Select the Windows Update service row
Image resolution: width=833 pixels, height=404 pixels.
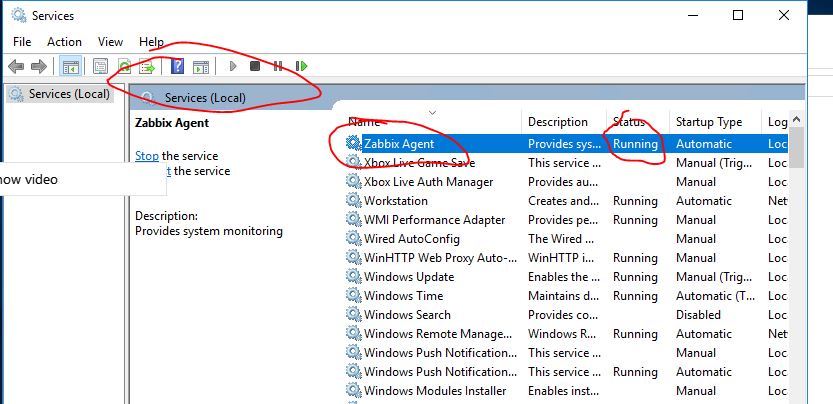click(x=408, y=277)
